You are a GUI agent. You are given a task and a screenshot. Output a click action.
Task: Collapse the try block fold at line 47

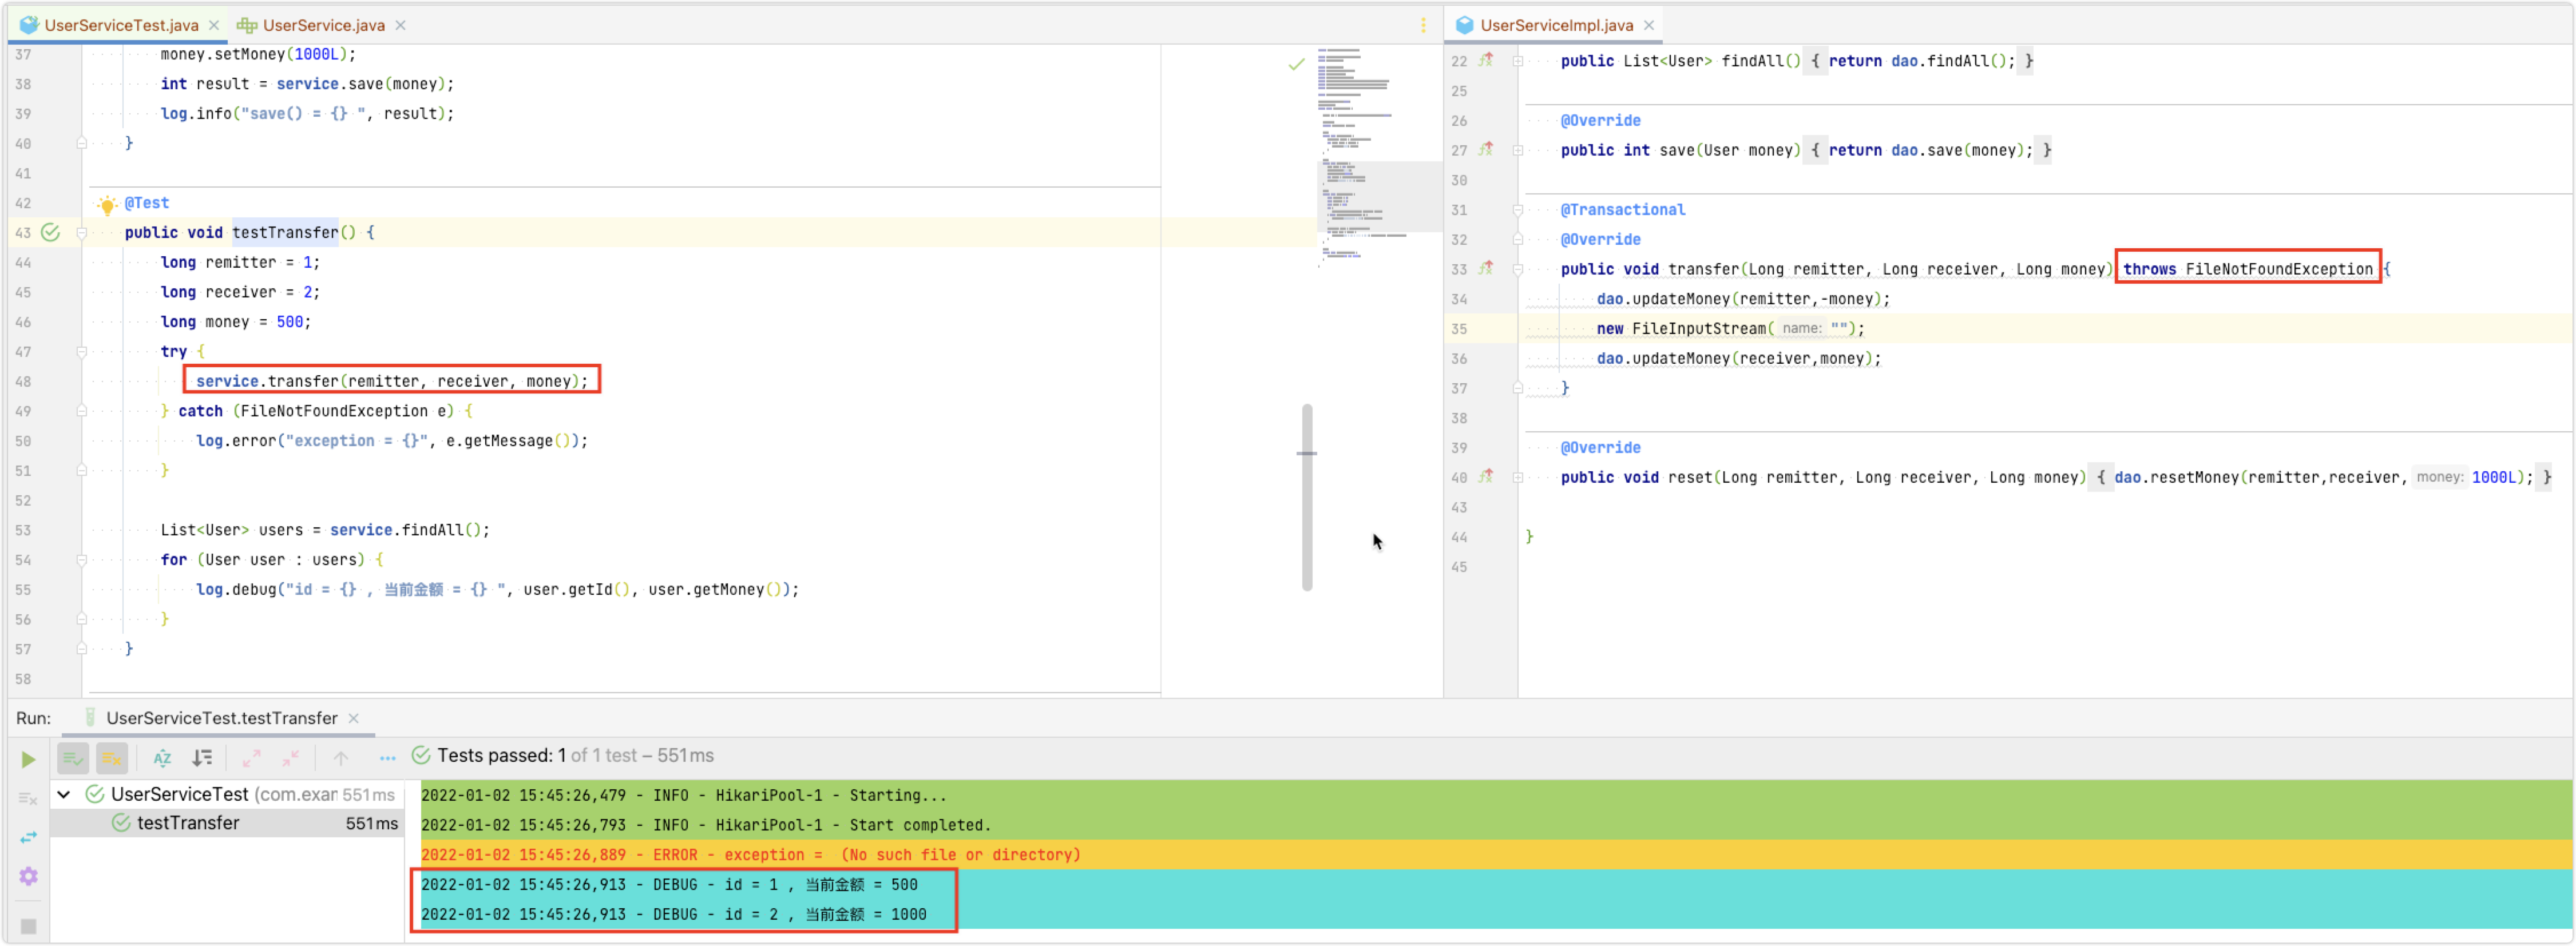coord(82,352)
